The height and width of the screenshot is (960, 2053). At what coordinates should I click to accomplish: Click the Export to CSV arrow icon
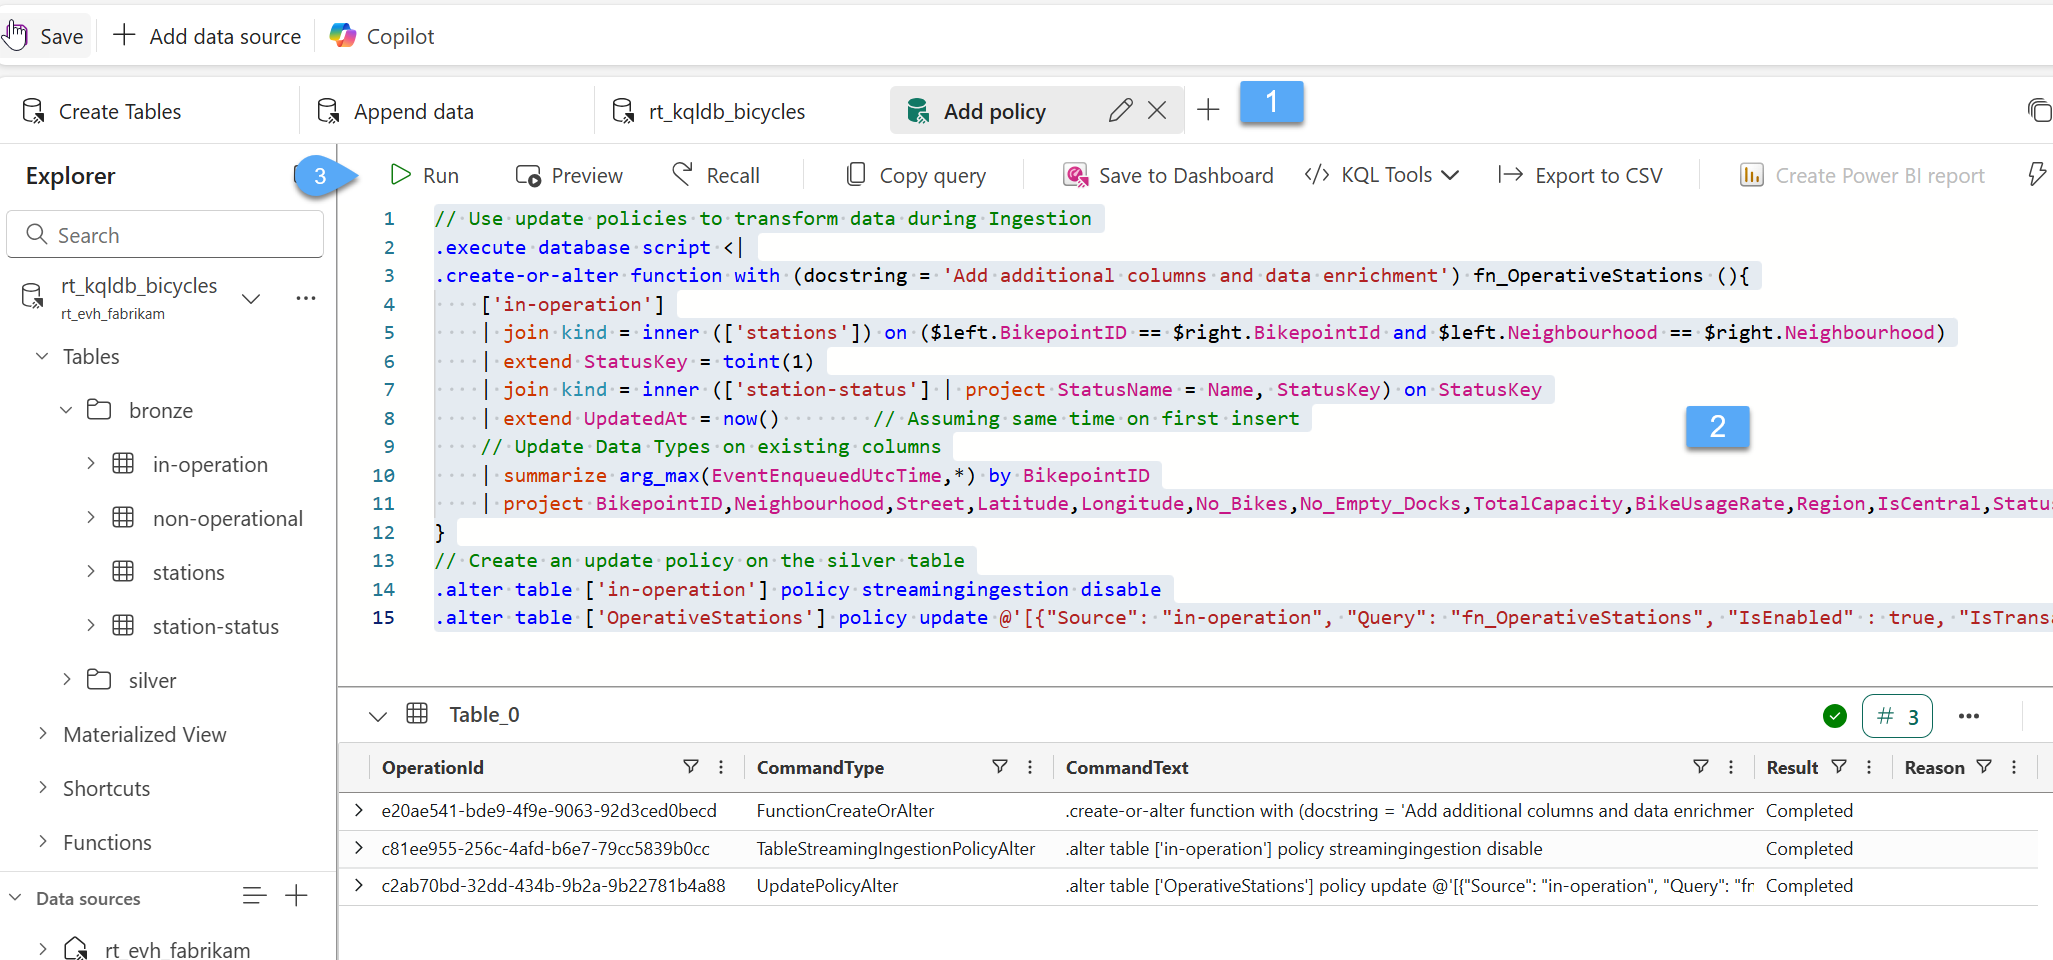(x=1510, y=175)
